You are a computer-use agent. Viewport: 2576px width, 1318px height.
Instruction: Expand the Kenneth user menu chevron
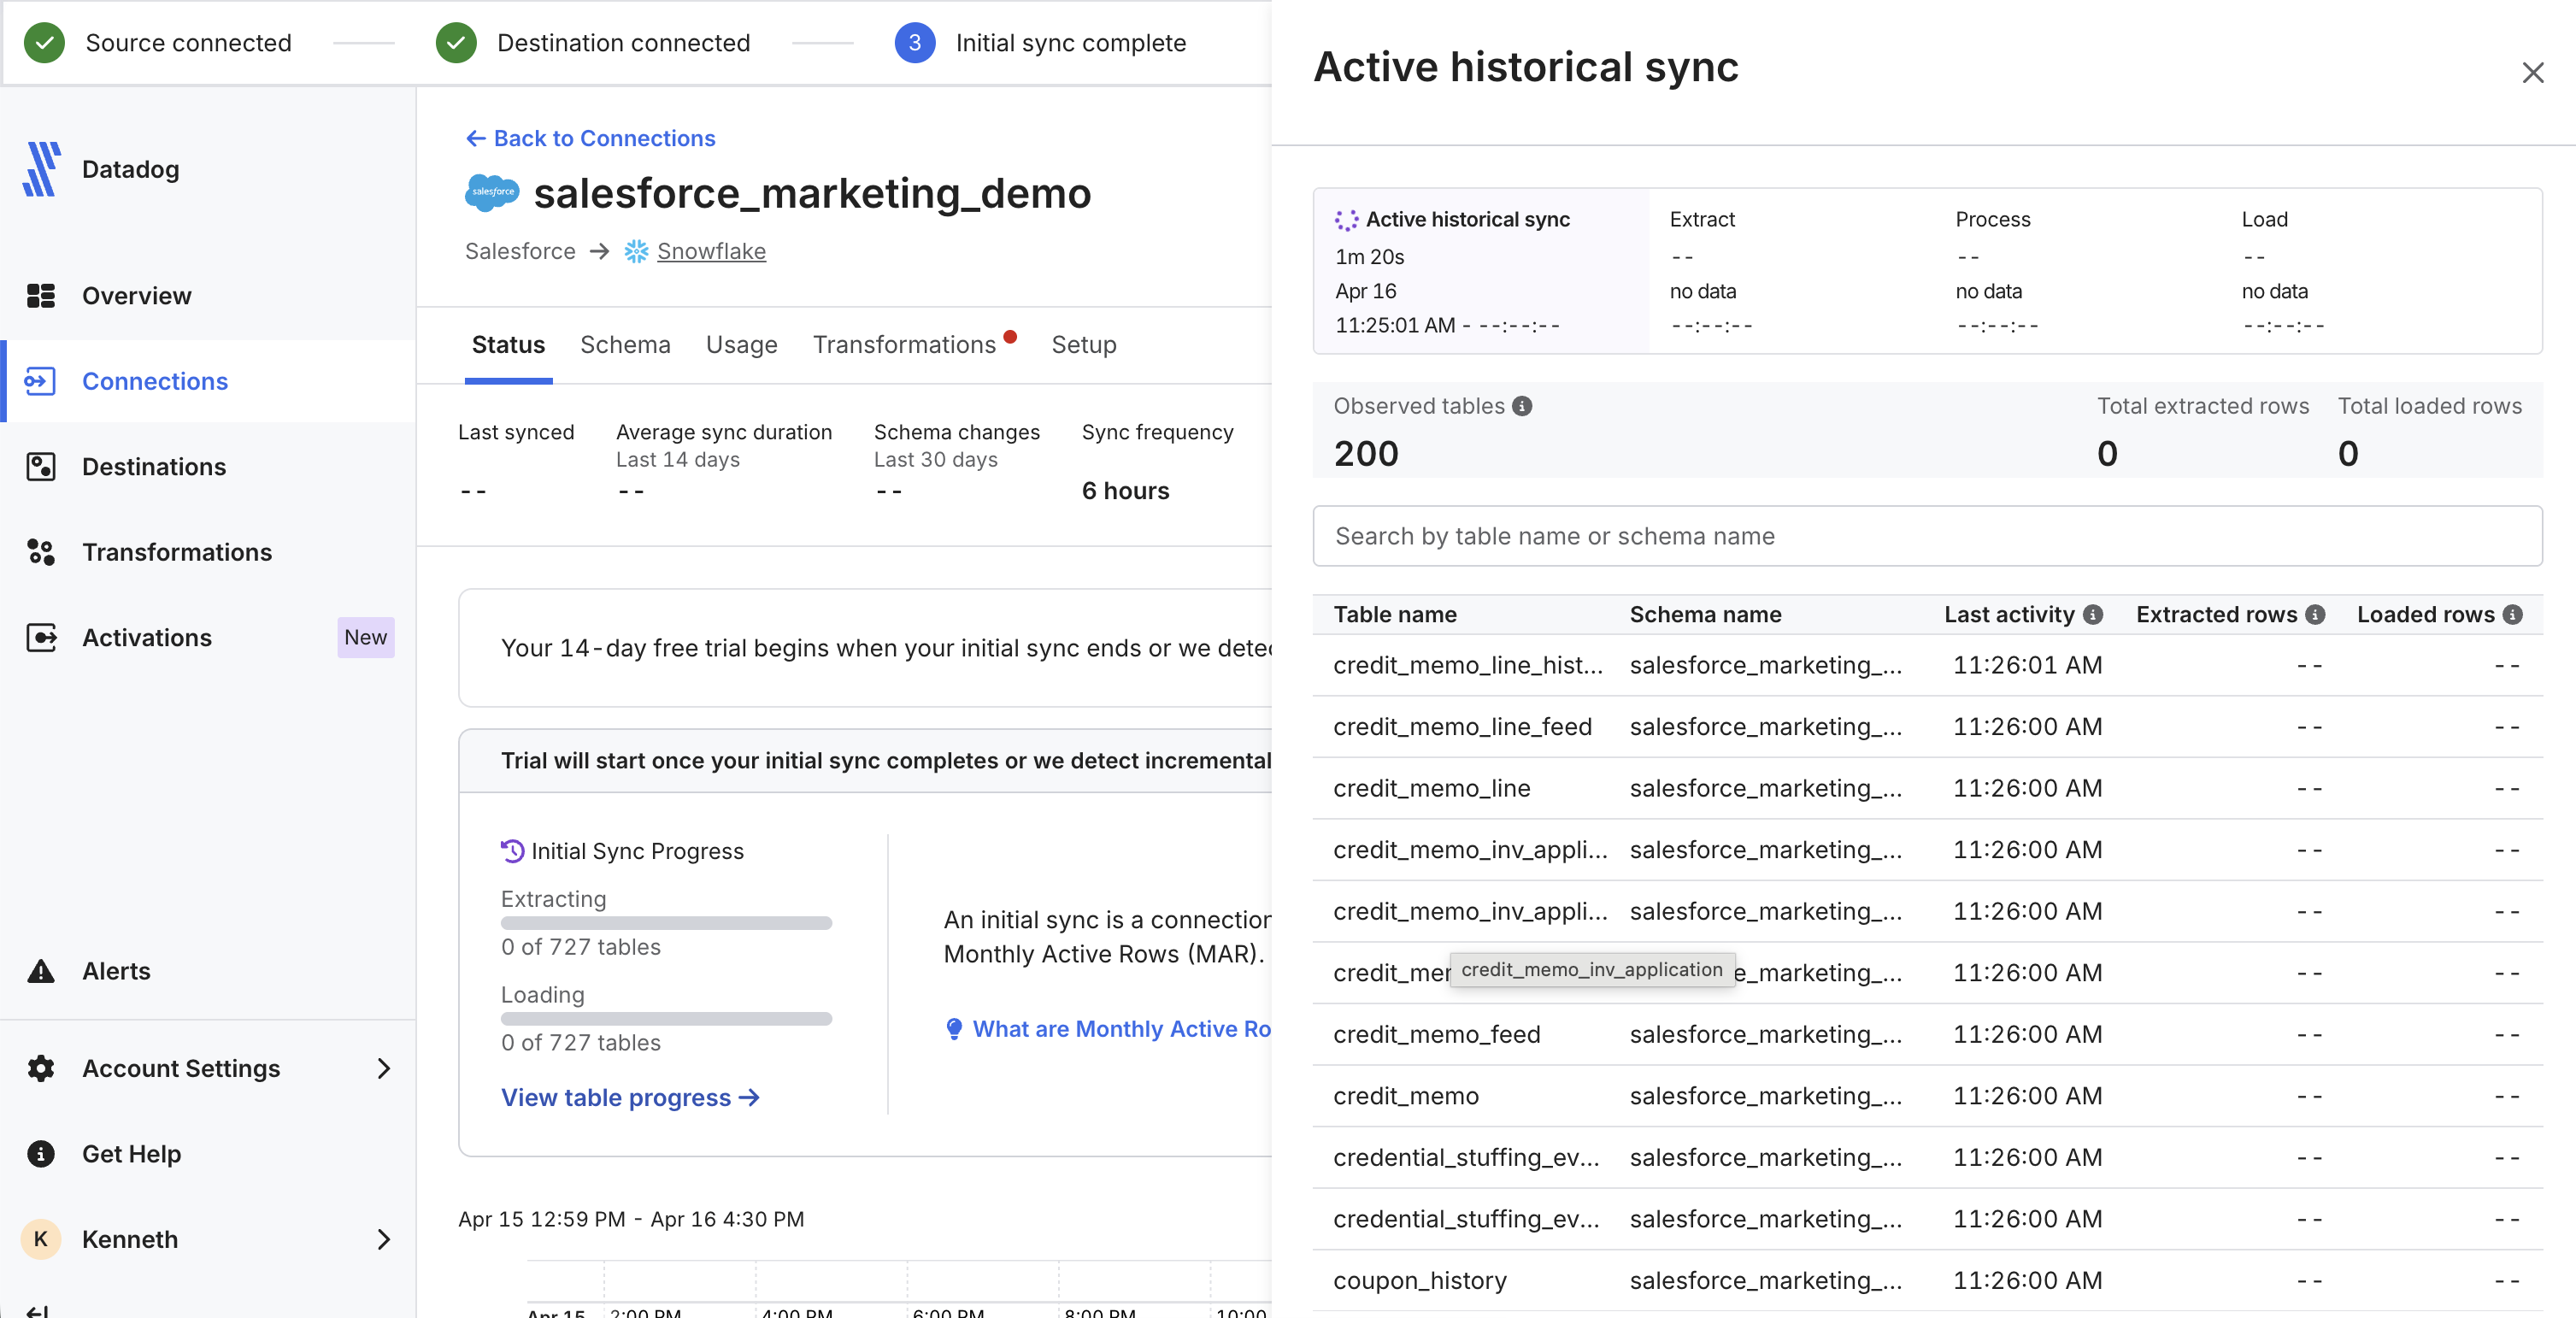point(384,1239)
